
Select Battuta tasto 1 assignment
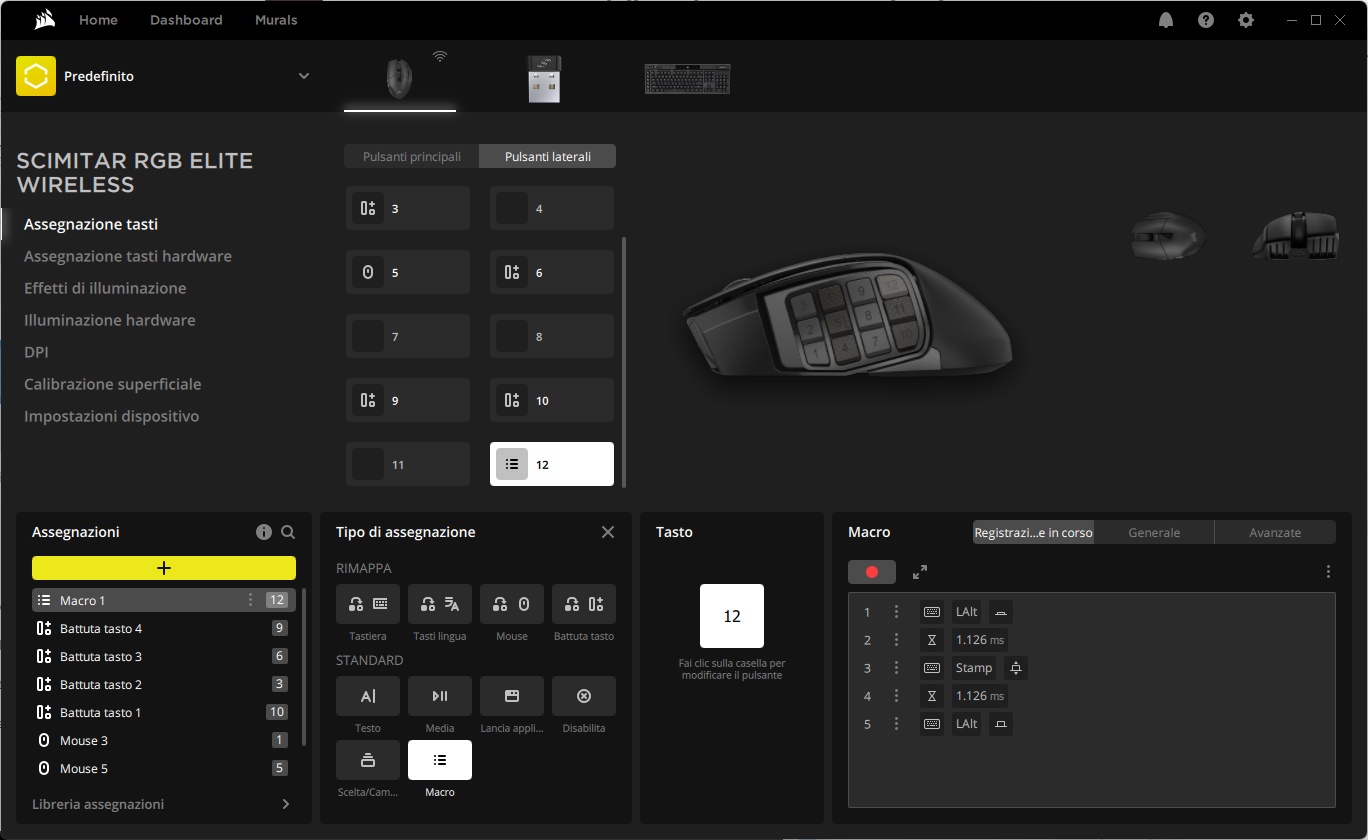(x=164, y=712)
